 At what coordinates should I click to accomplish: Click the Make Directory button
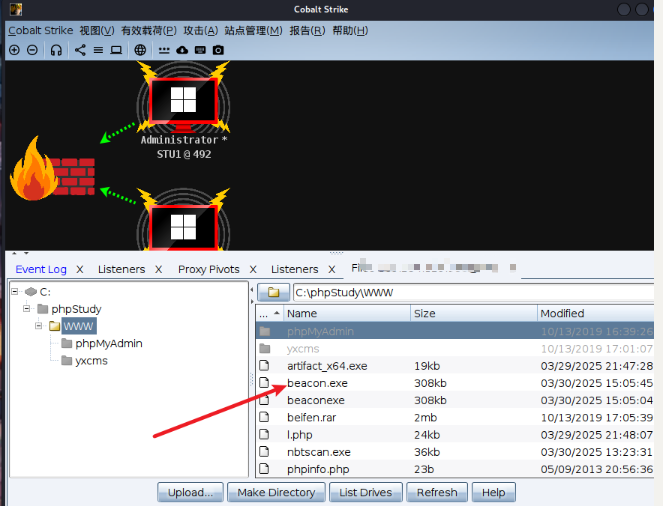276,492
